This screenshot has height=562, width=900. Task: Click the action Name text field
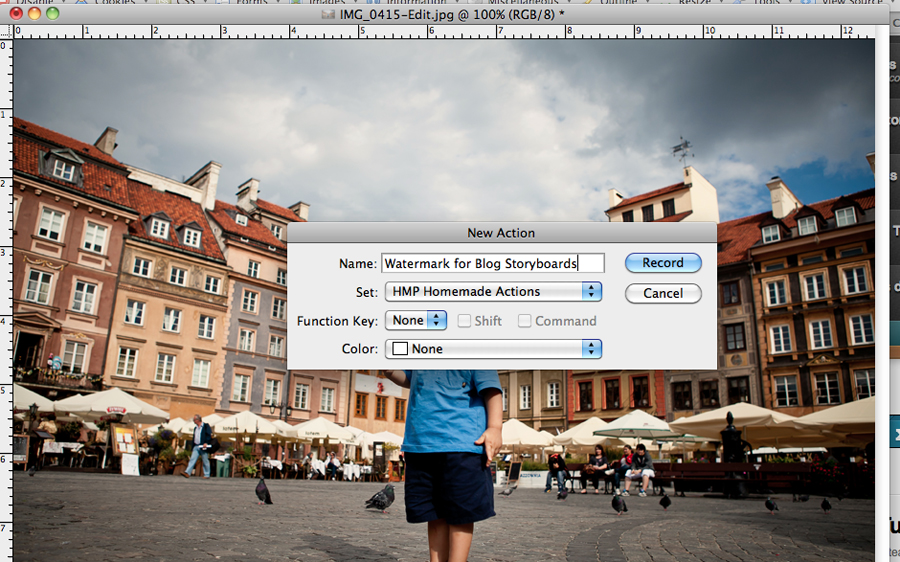click(x=493, y=263)
